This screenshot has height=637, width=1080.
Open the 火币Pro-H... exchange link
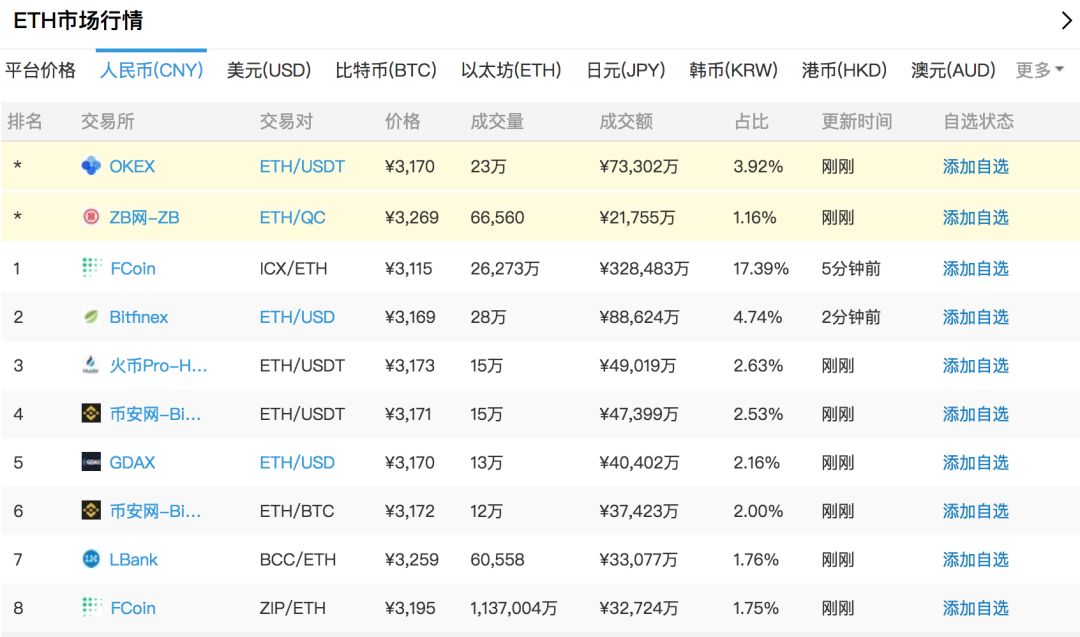(x=158, y=366)
